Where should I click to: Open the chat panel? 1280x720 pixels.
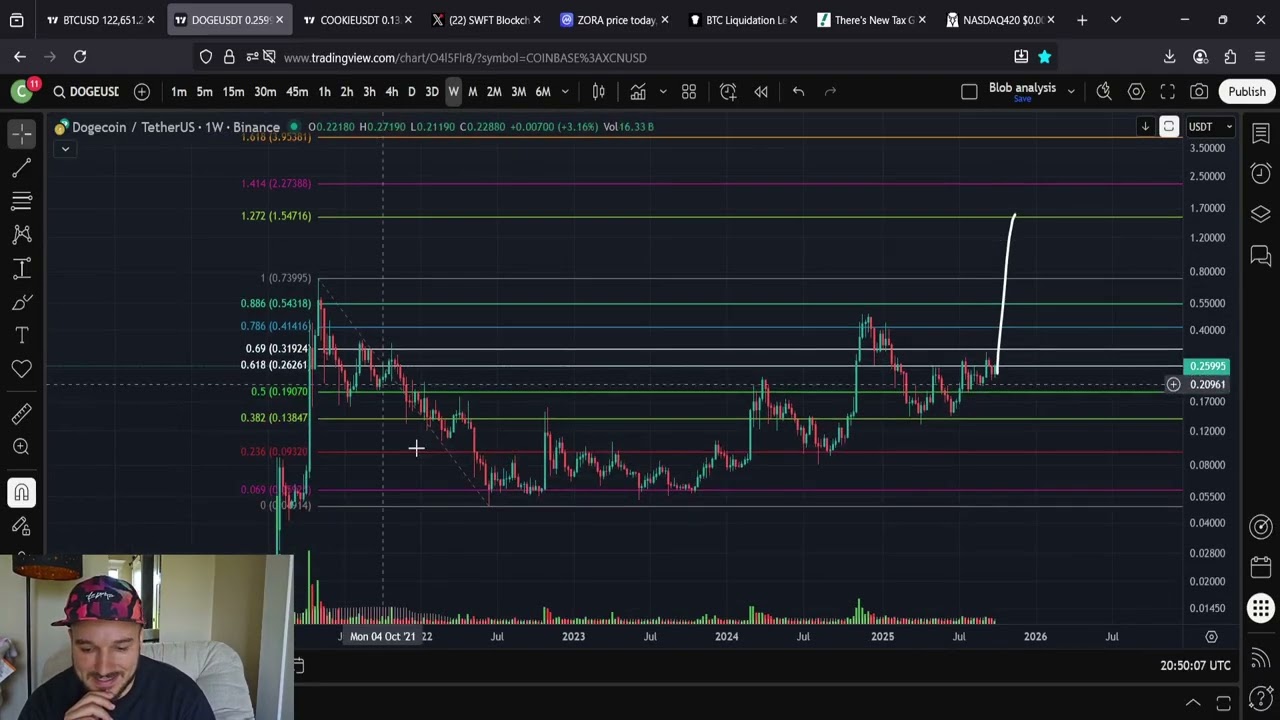coord(1260,256)
